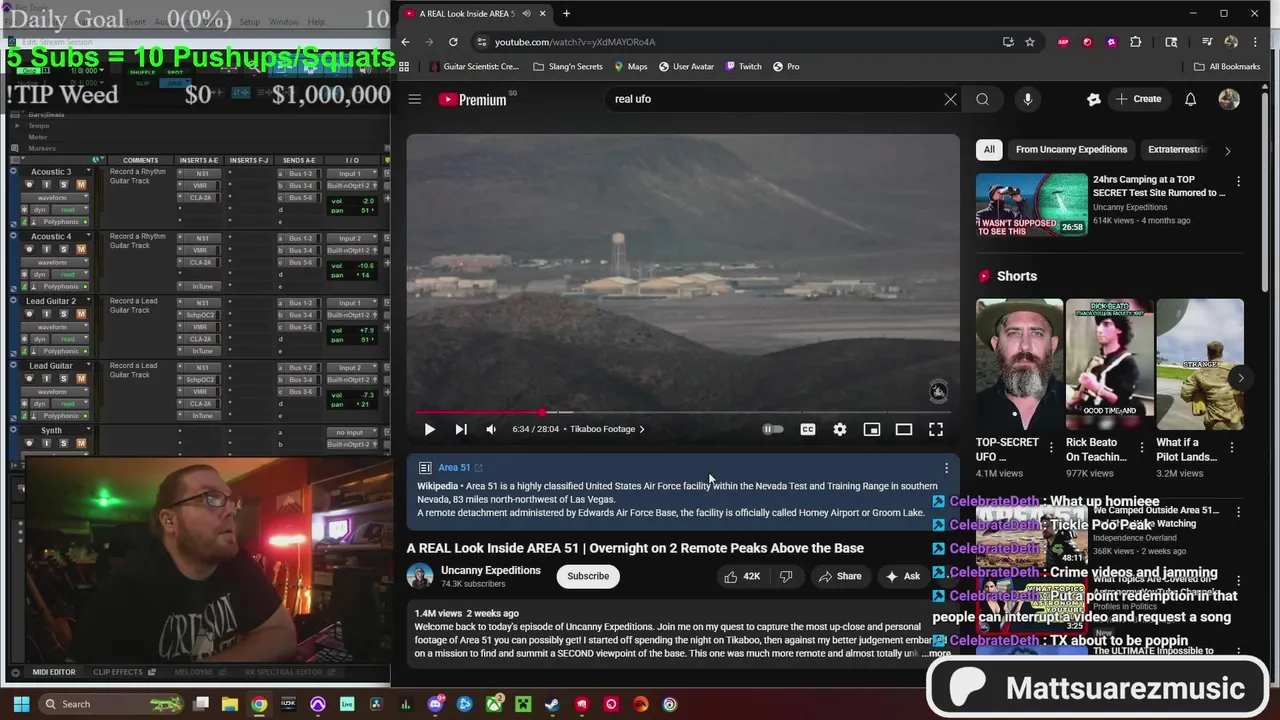Open options for 24hrs Camping video

point(1238,181)
